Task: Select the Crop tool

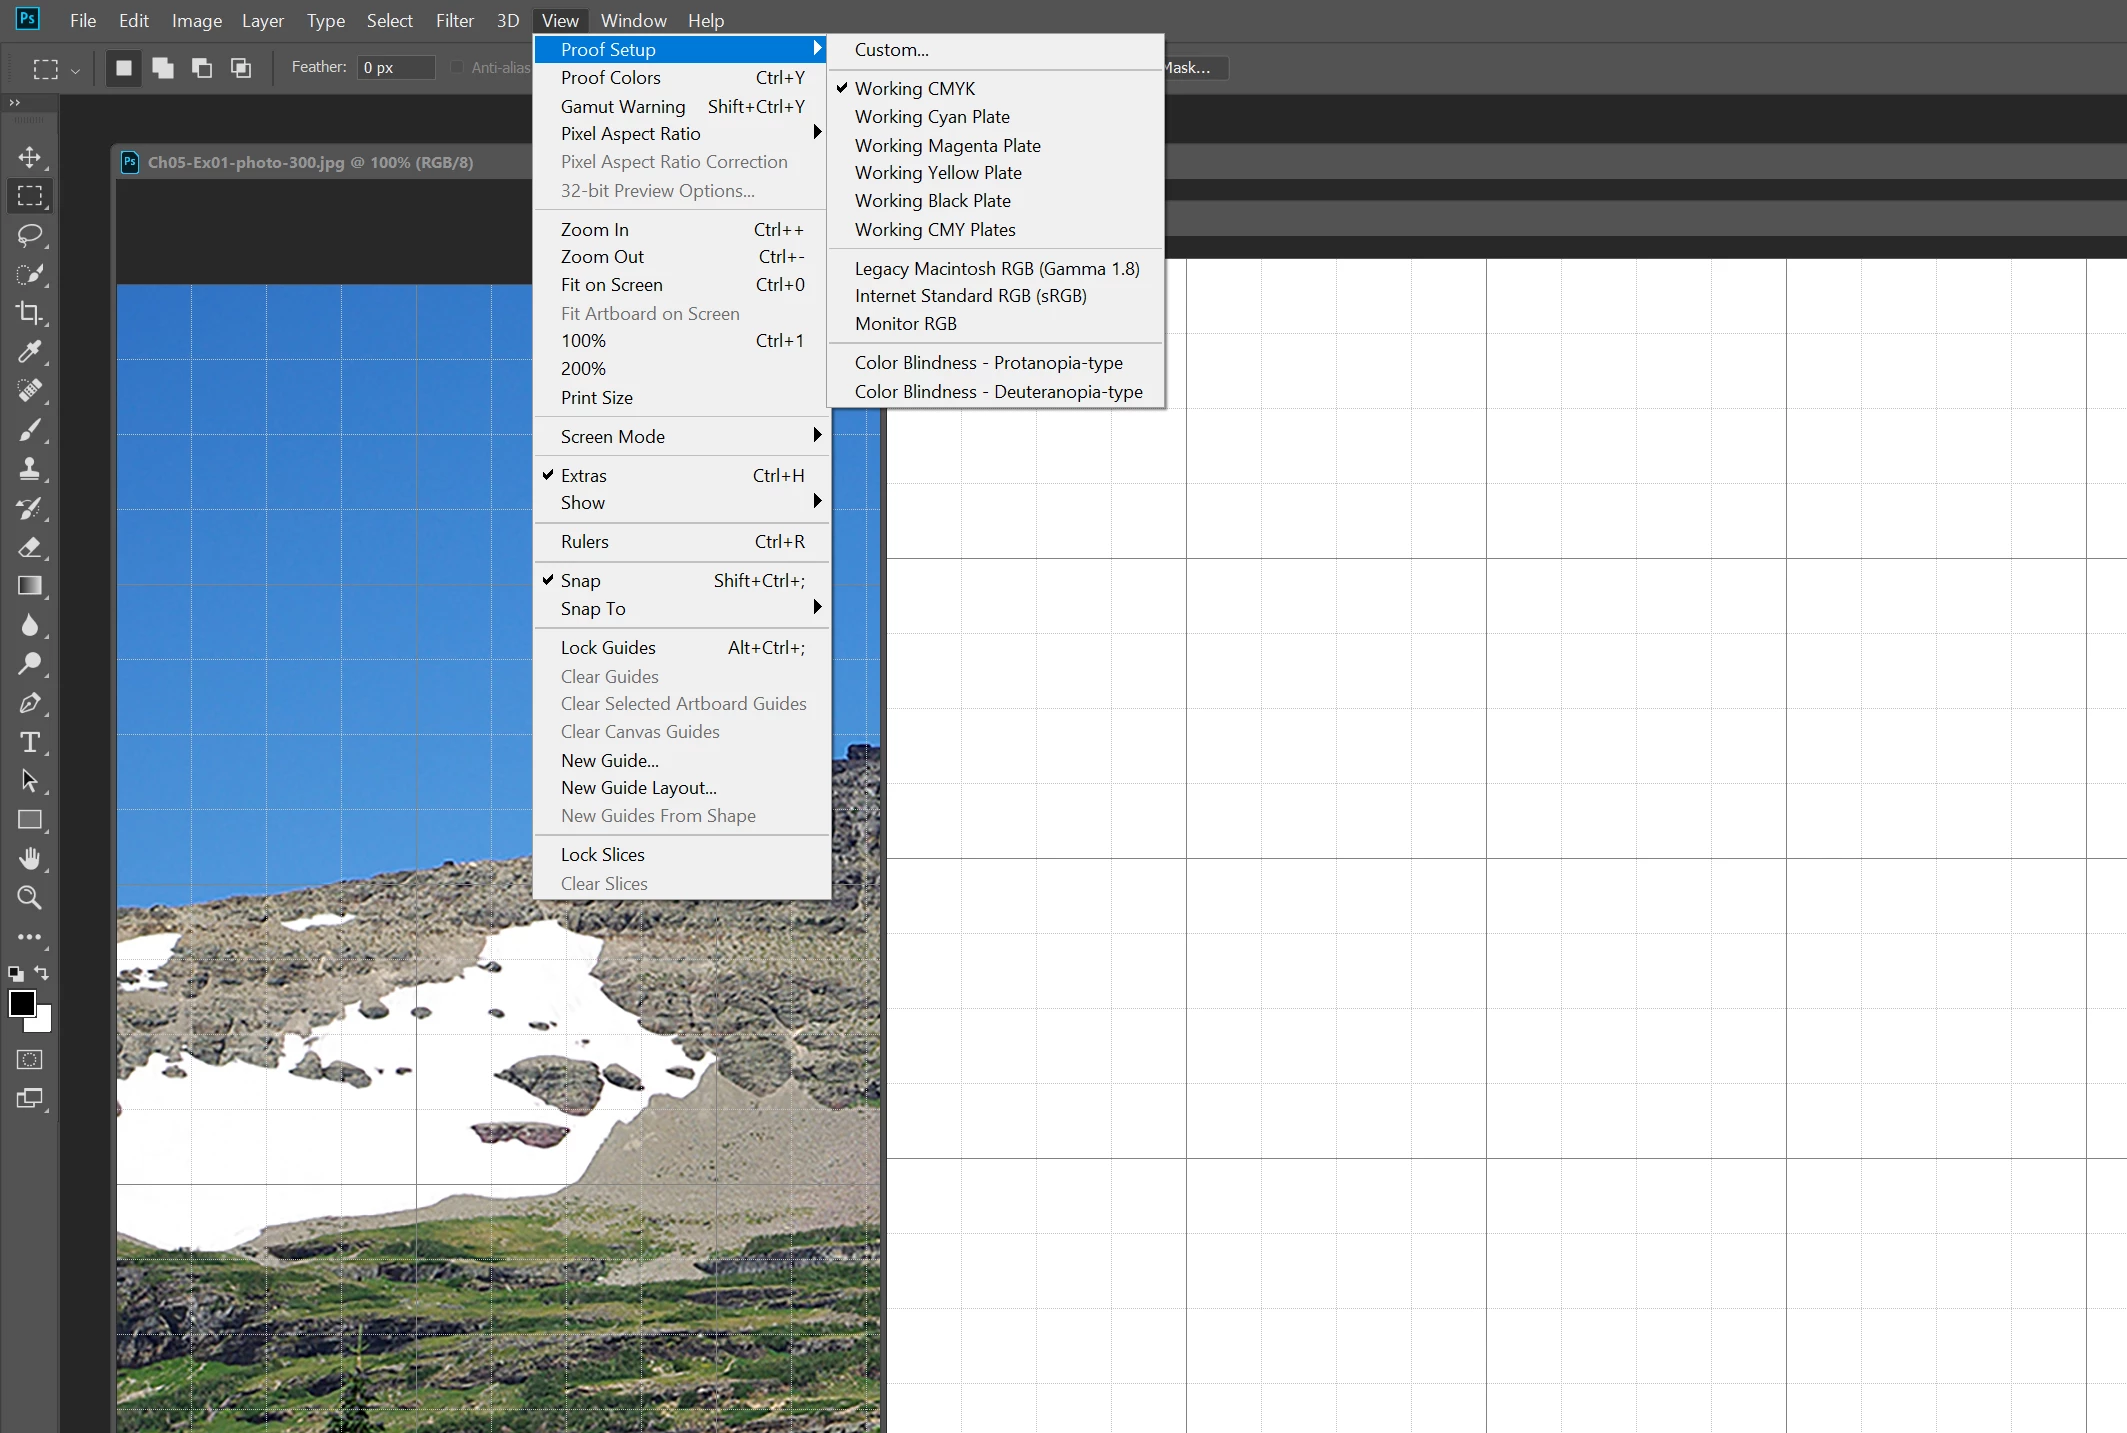Action: (30, 313)
